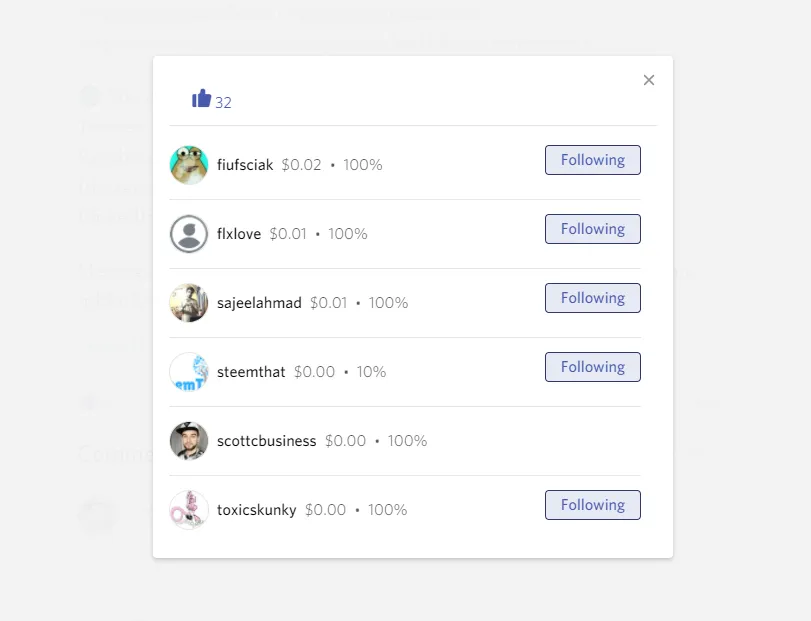Open the fiufsciak username link
811x621 pixels.
245,165
